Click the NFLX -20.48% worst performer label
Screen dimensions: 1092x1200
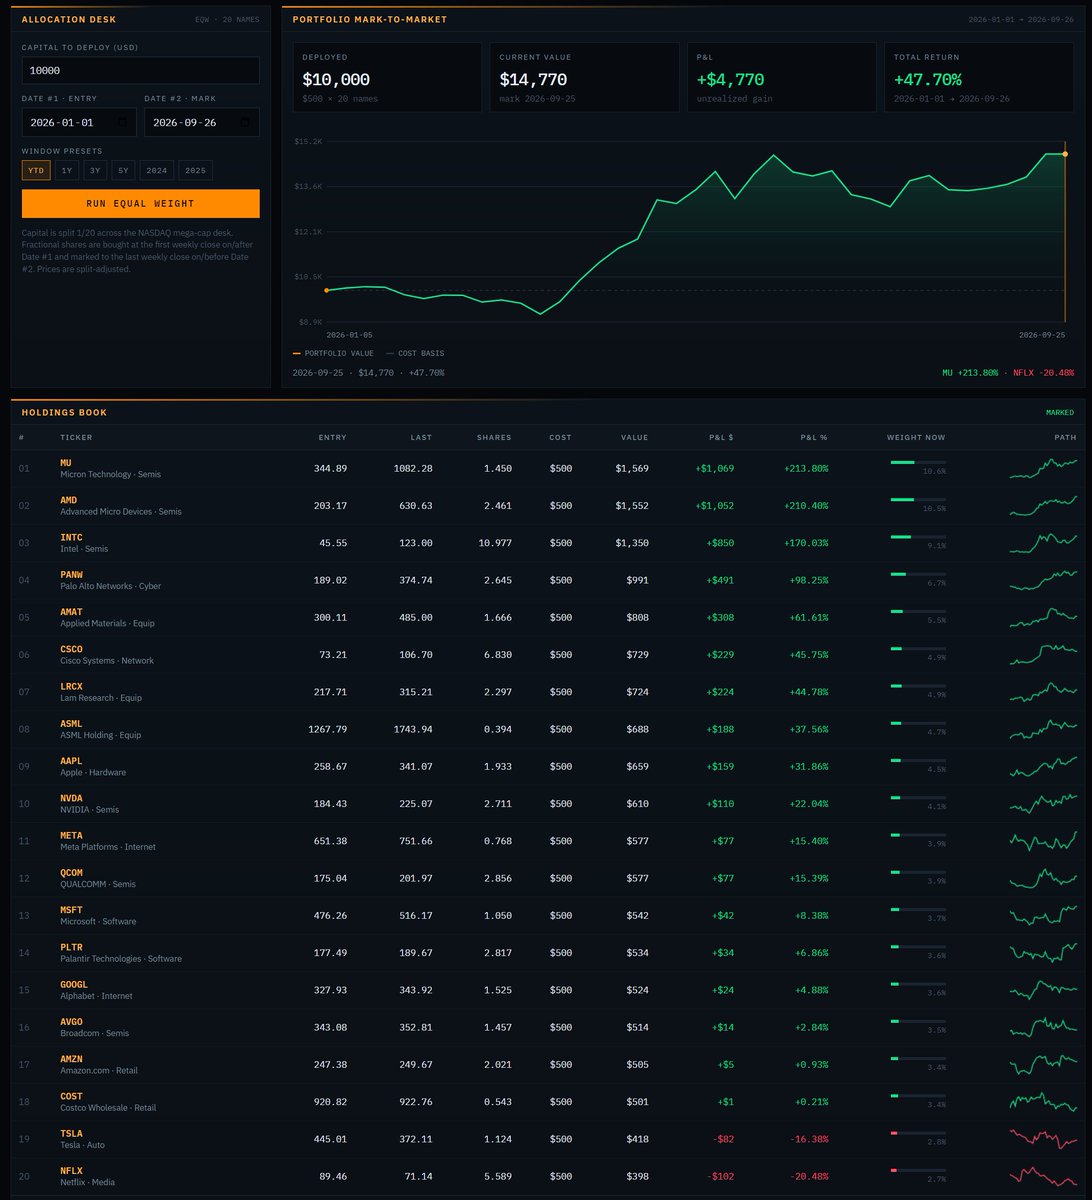point(1045,372)
